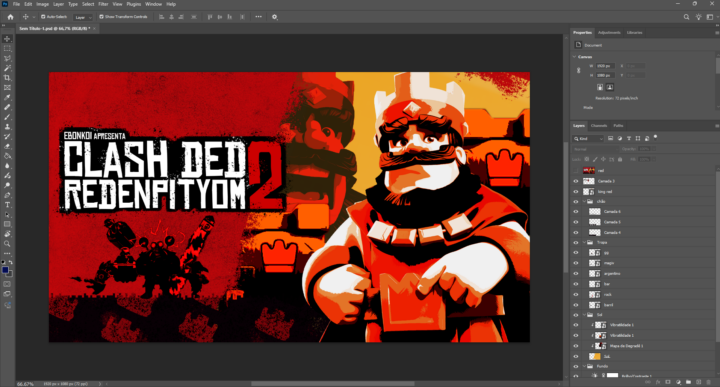The image size is (720, 387).
Task: Open the foreground color swatch
Action: [x=5, y=270]
